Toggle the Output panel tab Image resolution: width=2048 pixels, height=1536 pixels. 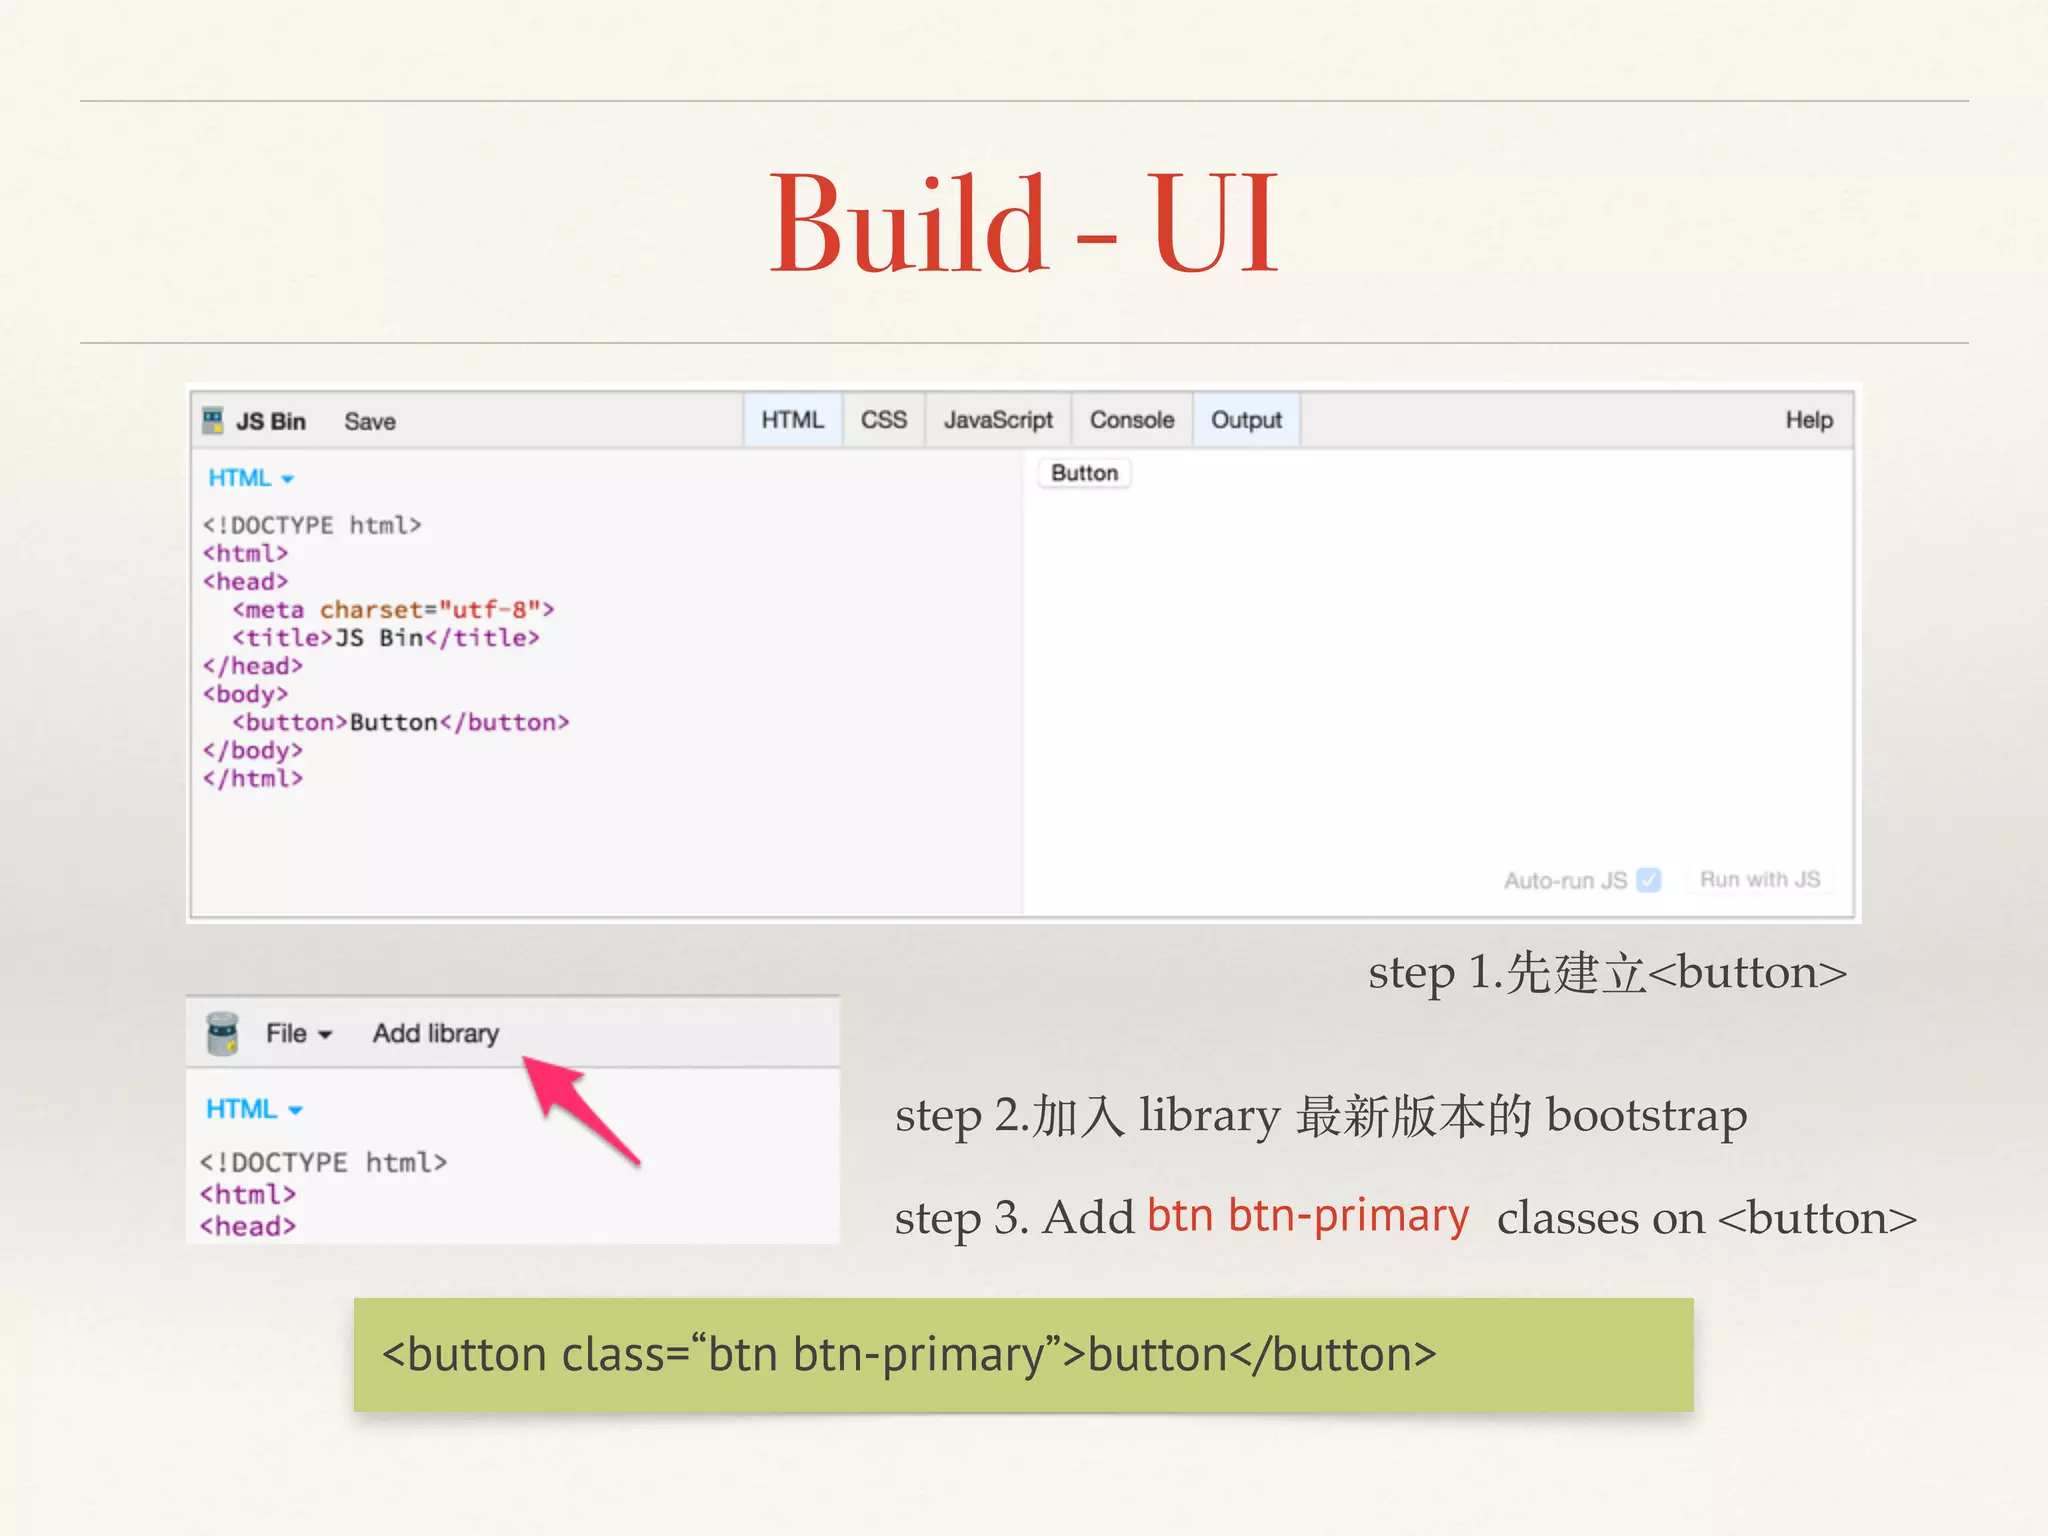pos(1246,420)
